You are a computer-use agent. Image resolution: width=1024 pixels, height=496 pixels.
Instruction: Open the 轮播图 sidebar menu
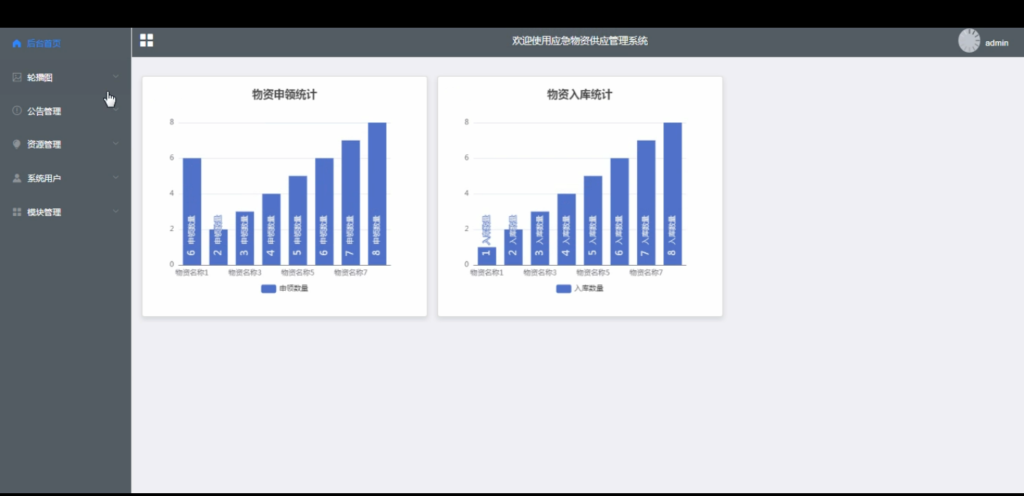click(x=65, y=78)
